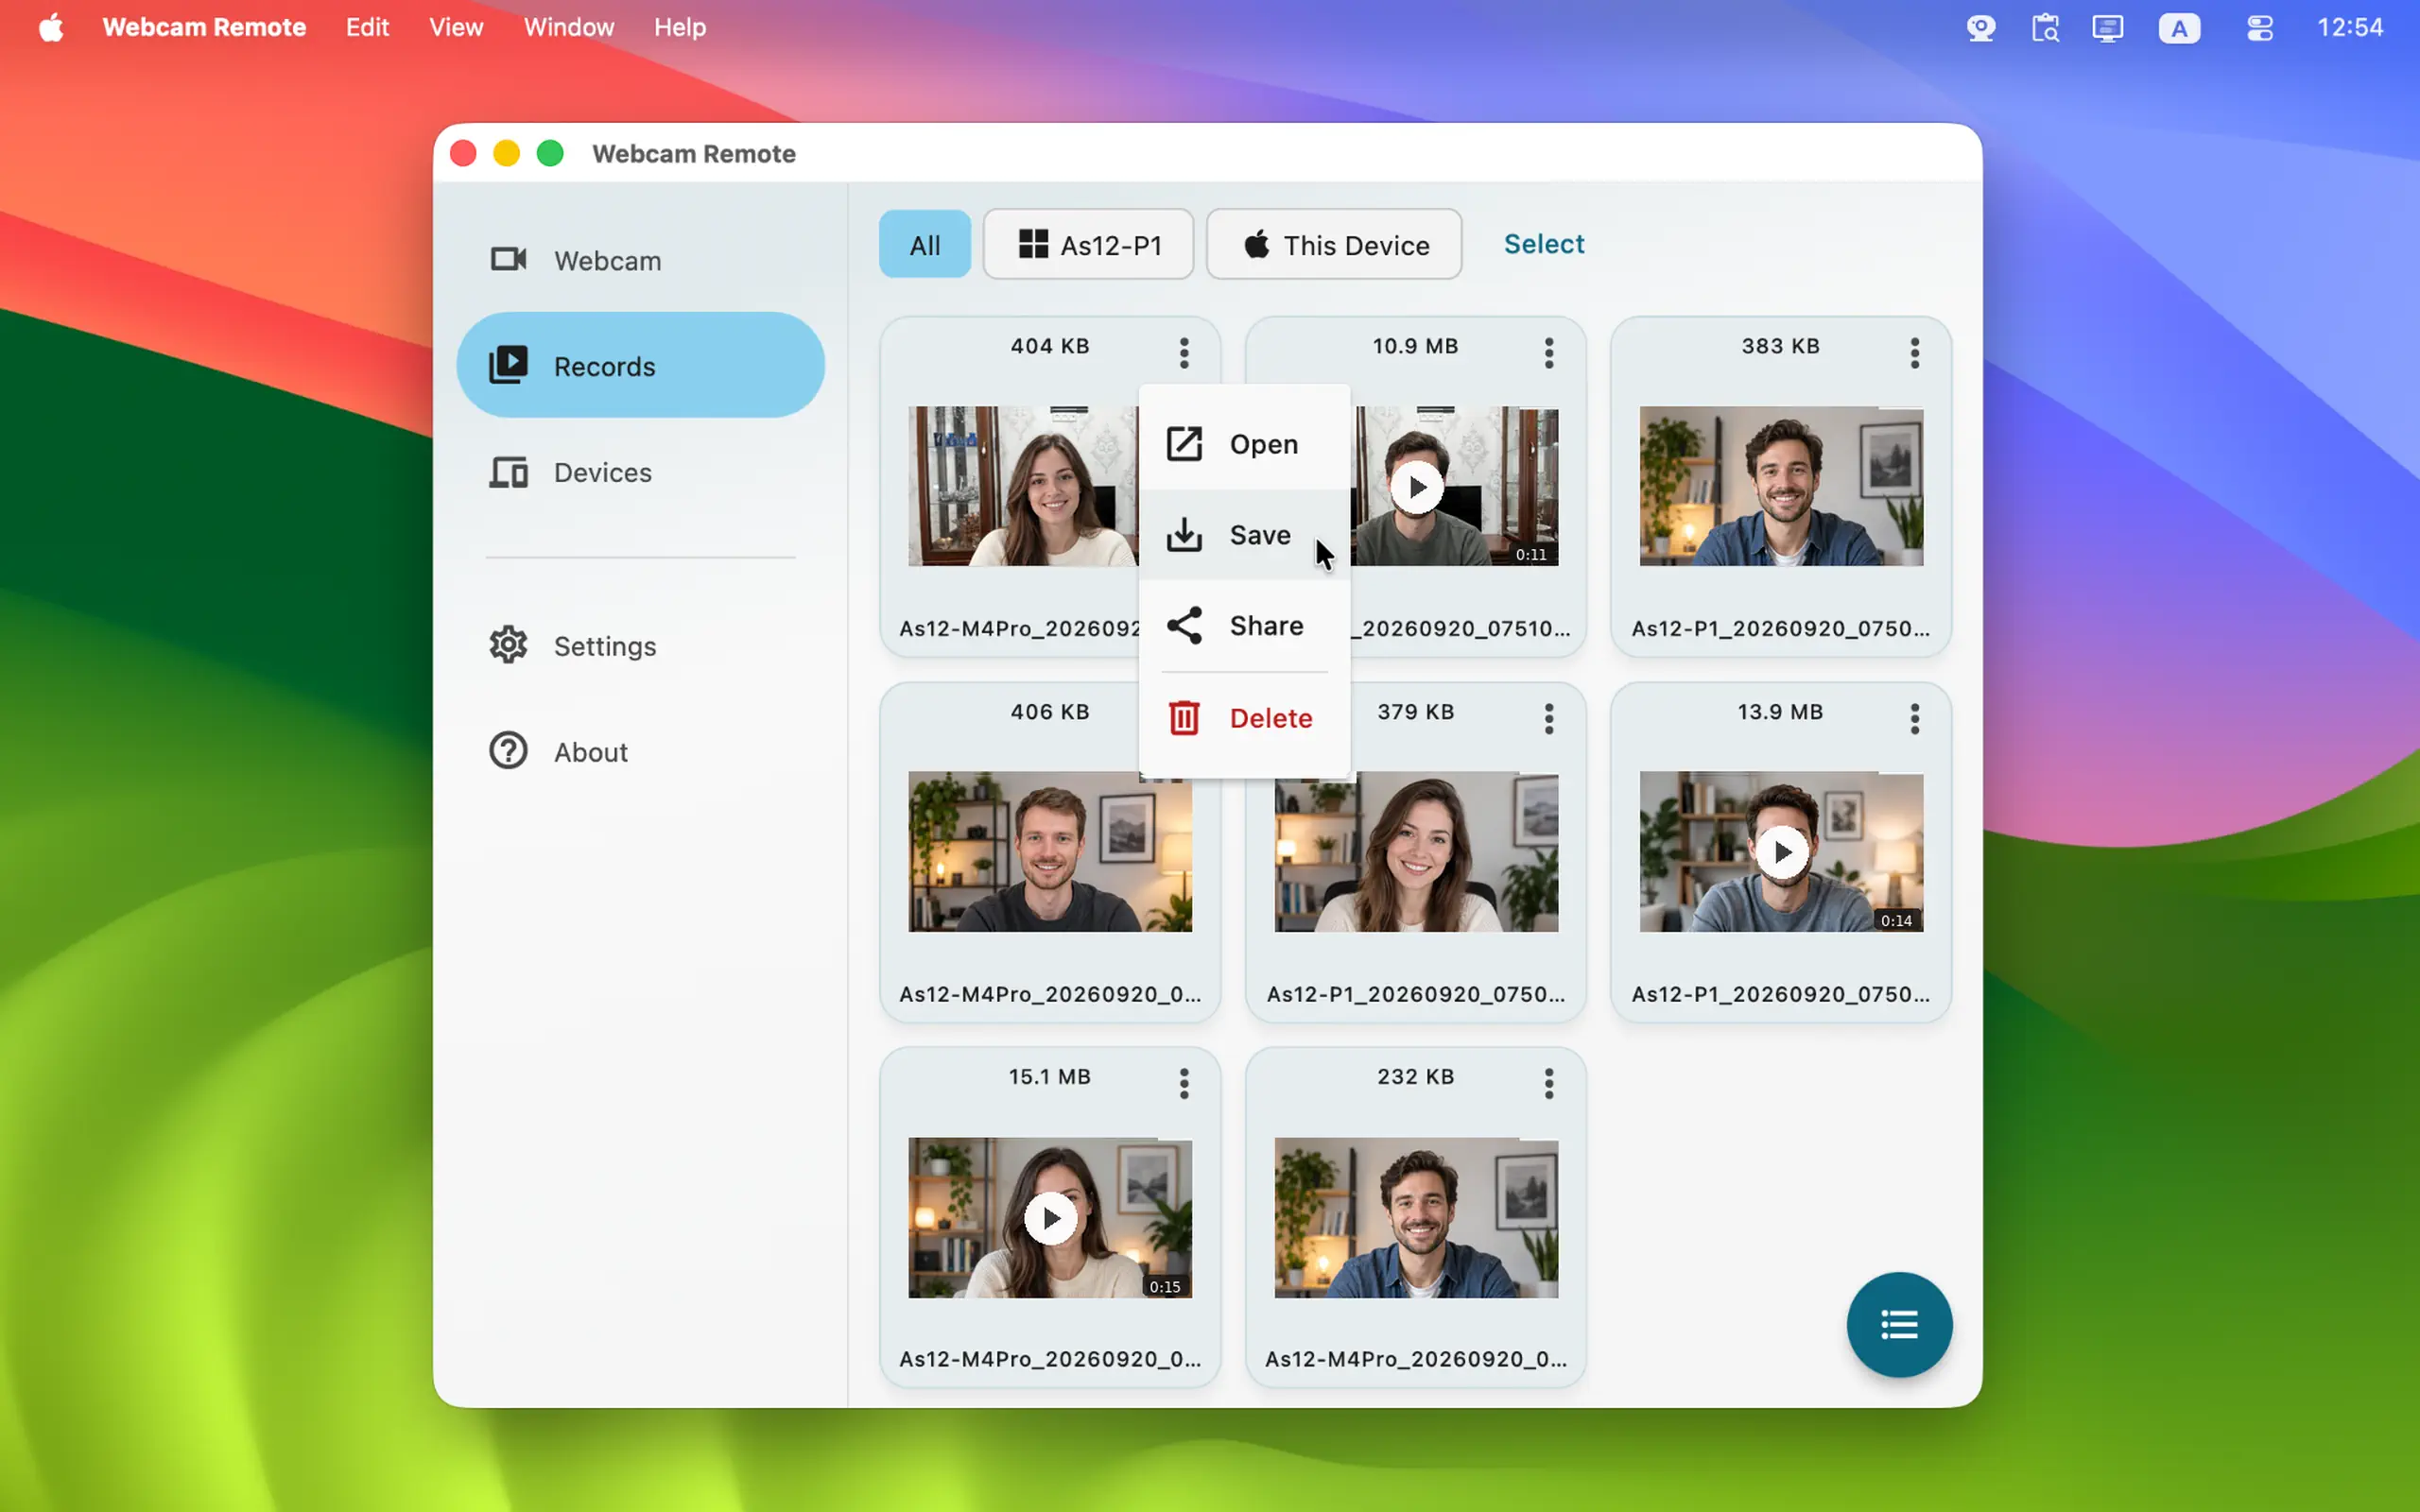The image size is (2420, 1512).
Task: Click the 10.9 MB size label
Action: click(1415, 346)
